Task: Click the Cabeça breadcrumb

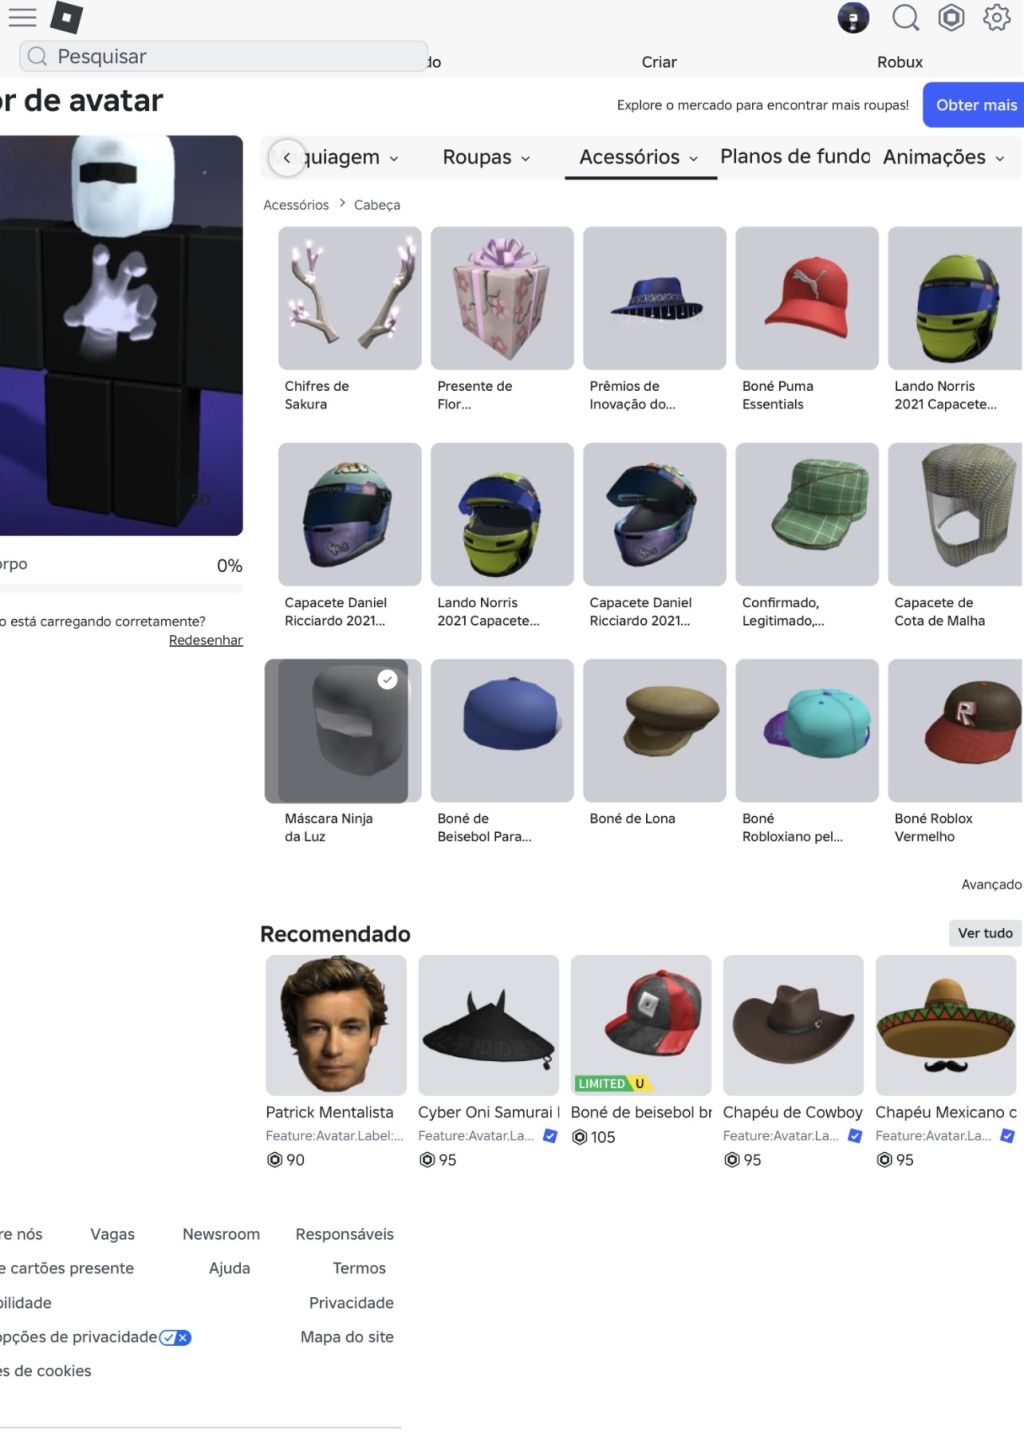Action: [x=377, y=205]
